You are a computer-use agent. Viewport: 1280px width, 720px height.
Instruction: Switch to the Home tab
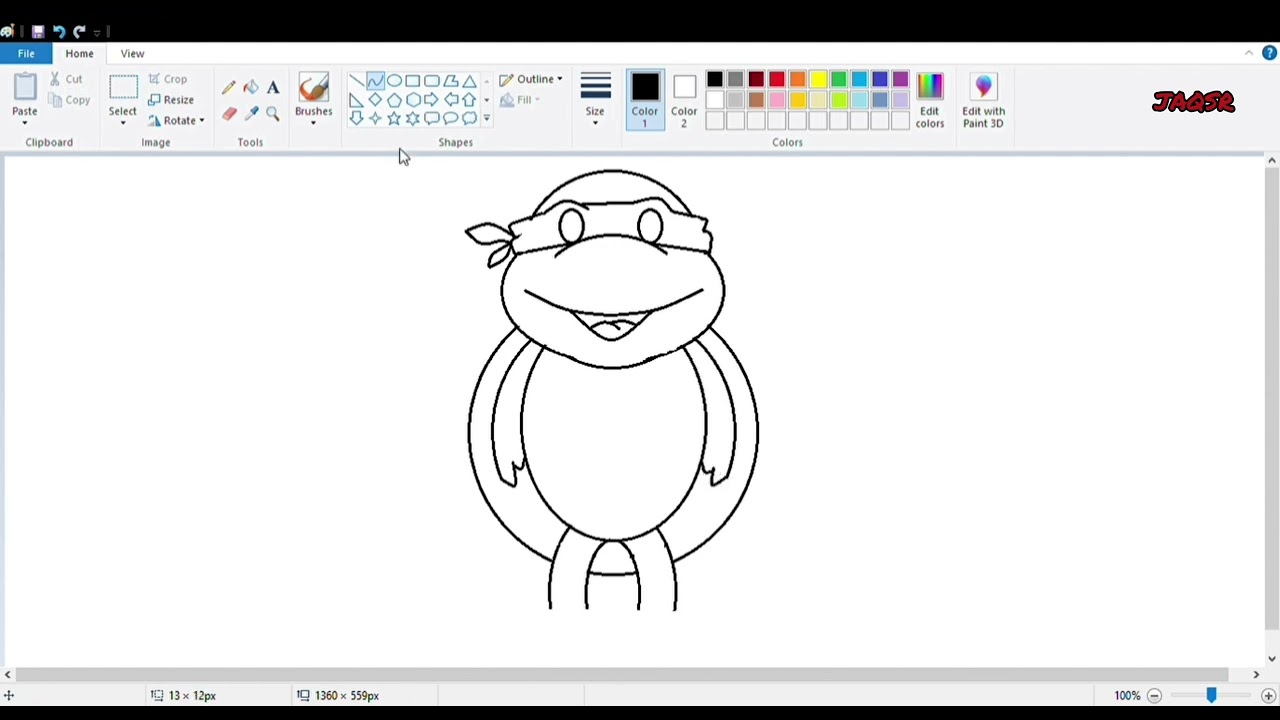coord(79,53)
